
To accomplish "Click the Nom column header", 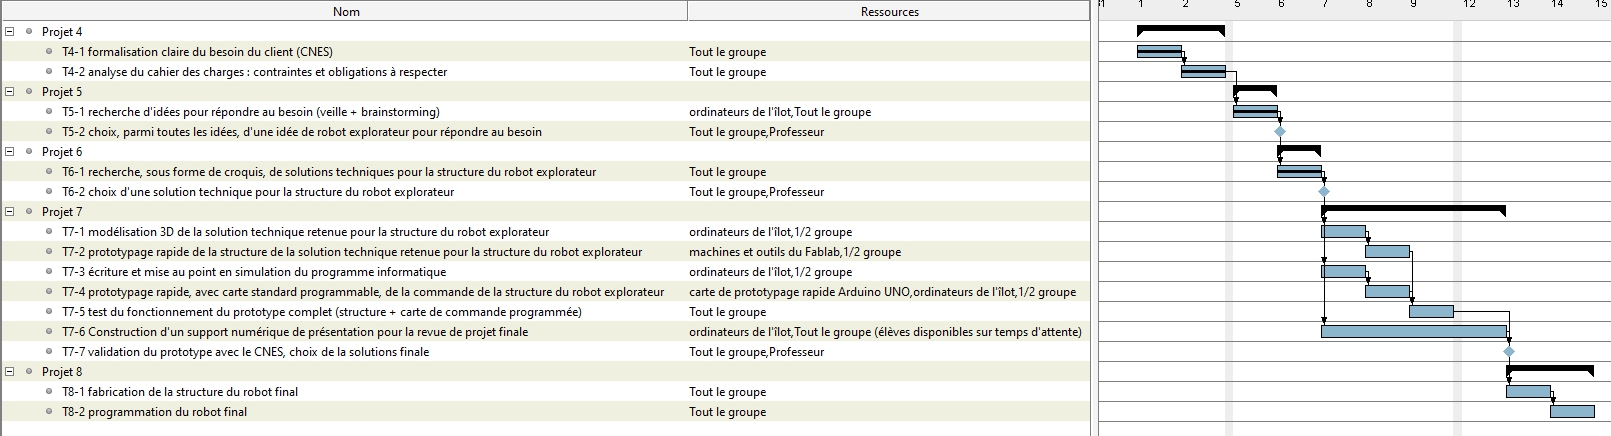I will (x=346, y=11).
